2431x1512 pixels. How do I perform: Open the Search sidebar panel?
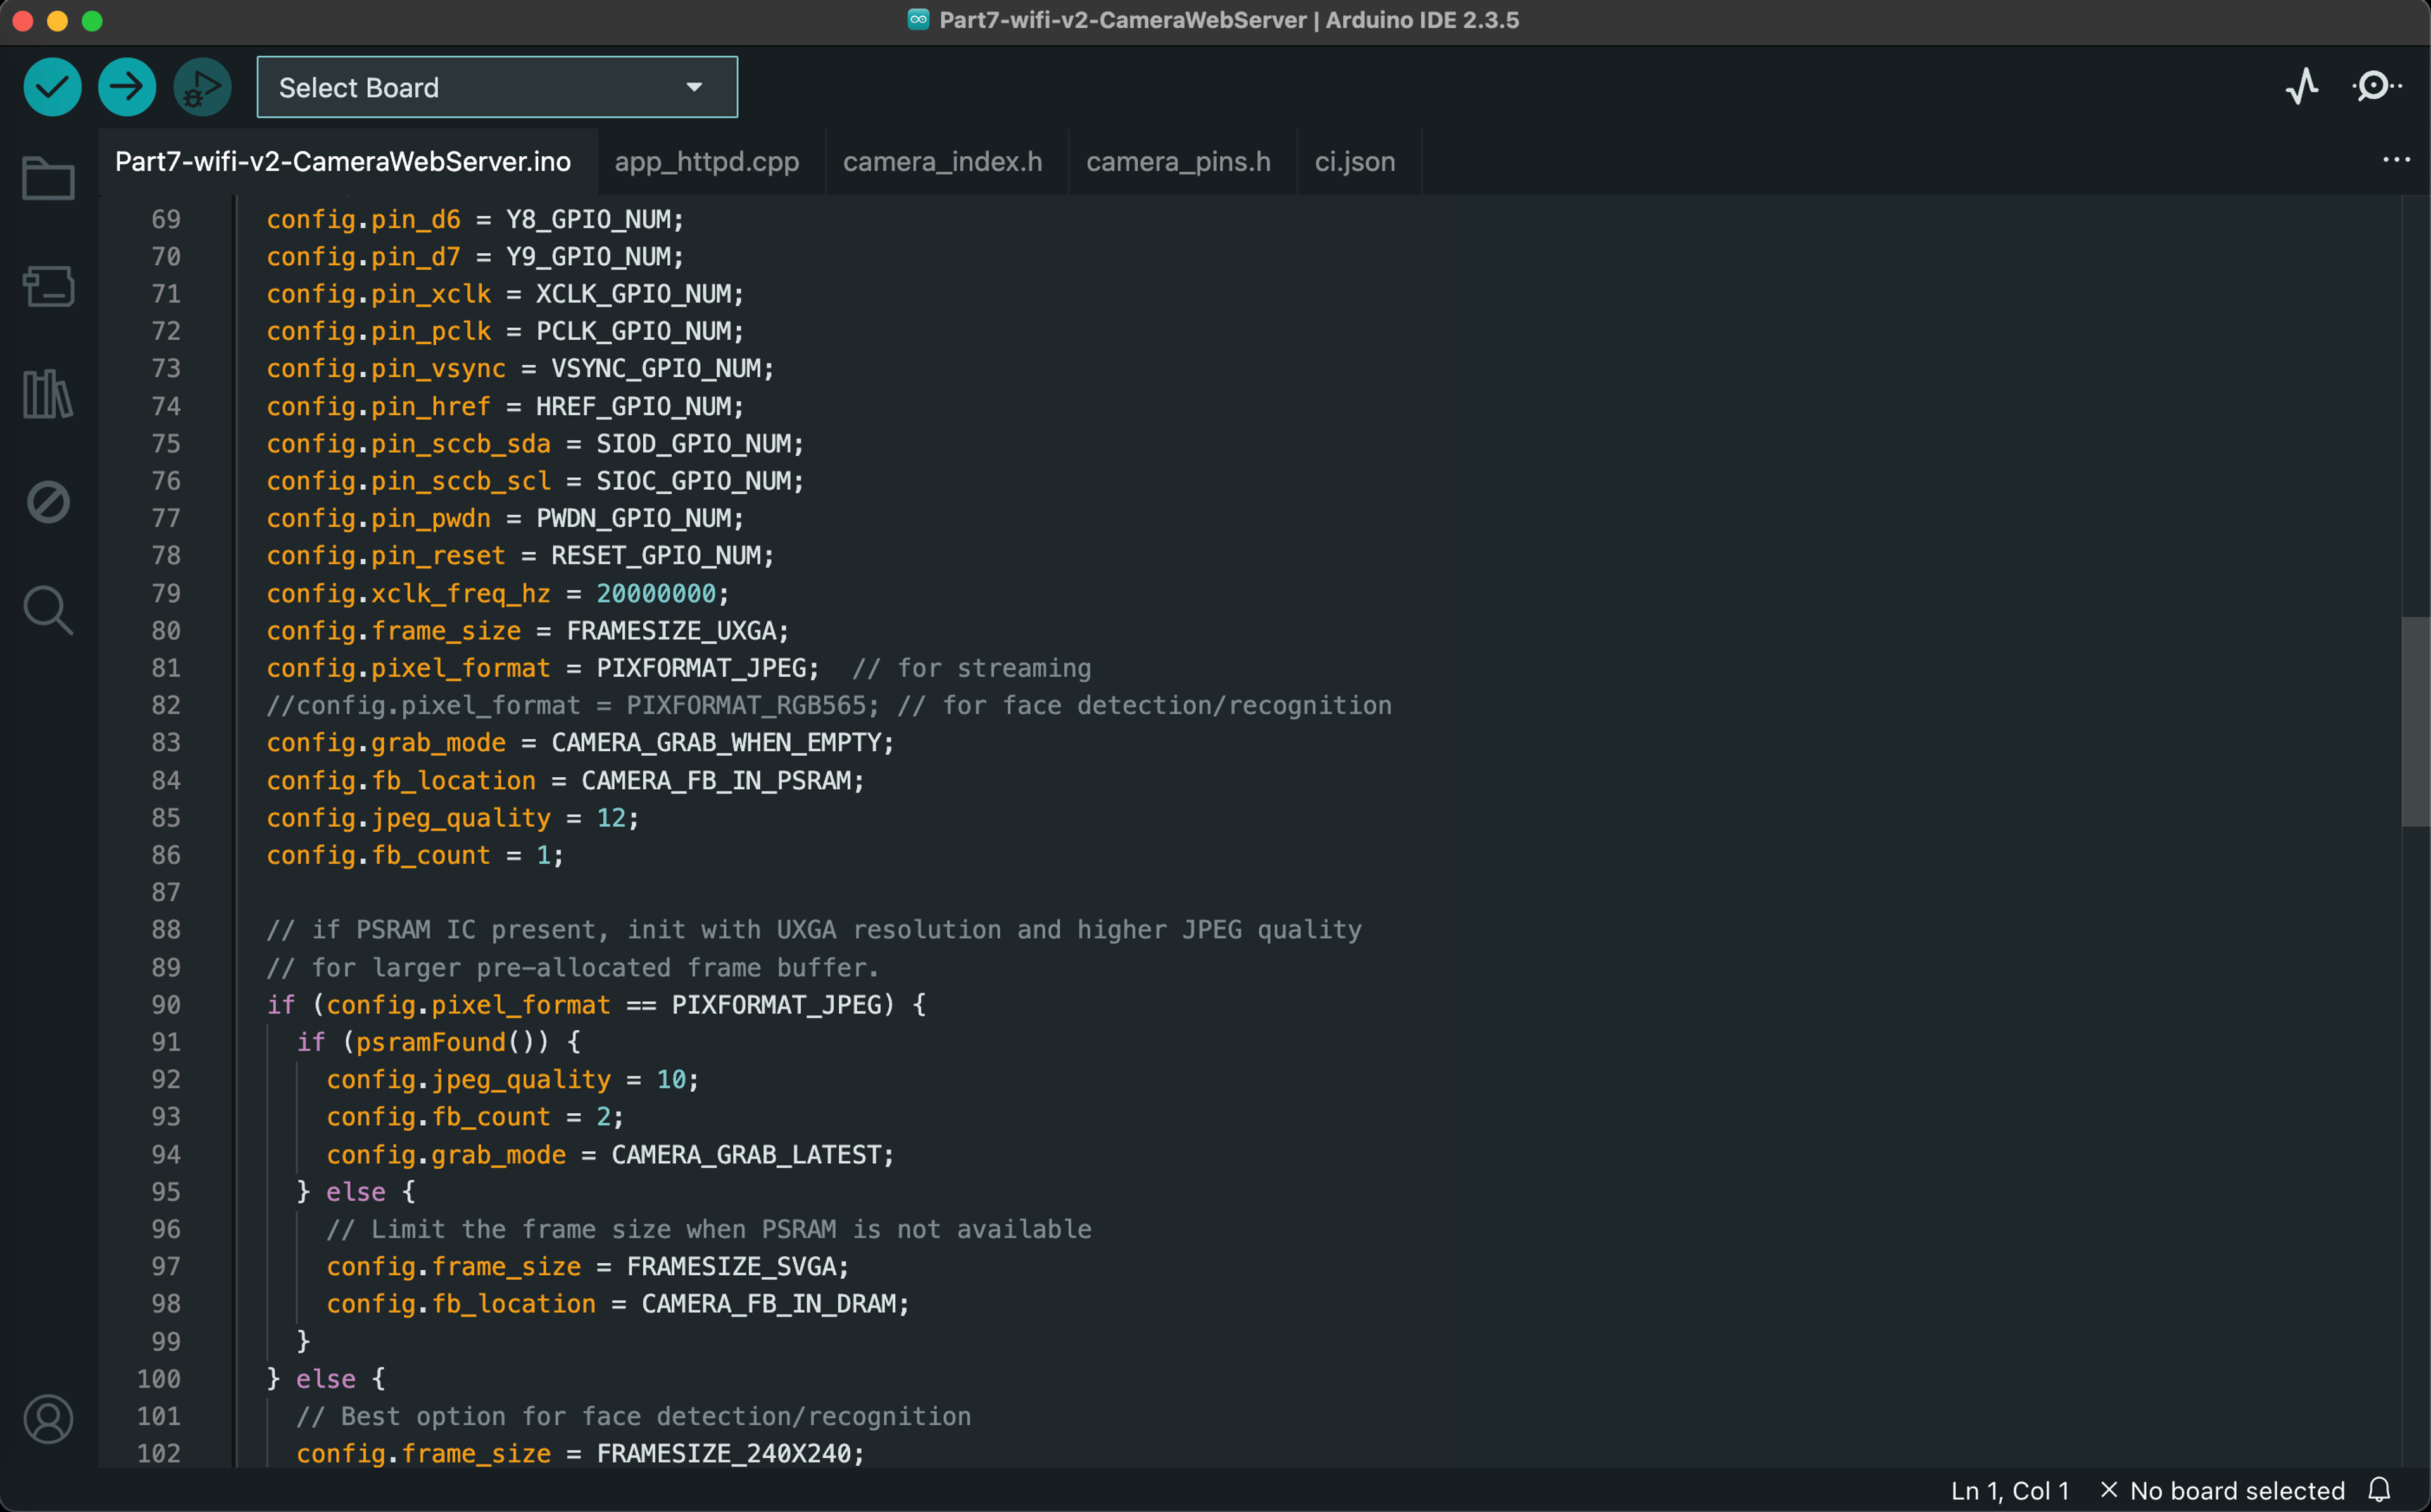(x=48, y=610)
